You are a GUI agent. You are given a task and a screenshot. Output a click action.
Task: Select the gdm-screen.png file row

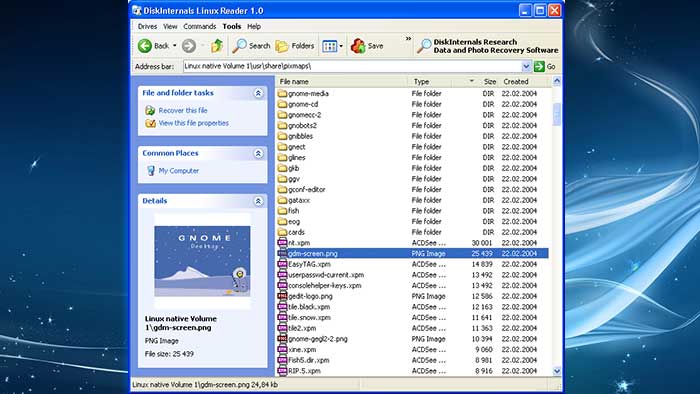click(412, 253)
